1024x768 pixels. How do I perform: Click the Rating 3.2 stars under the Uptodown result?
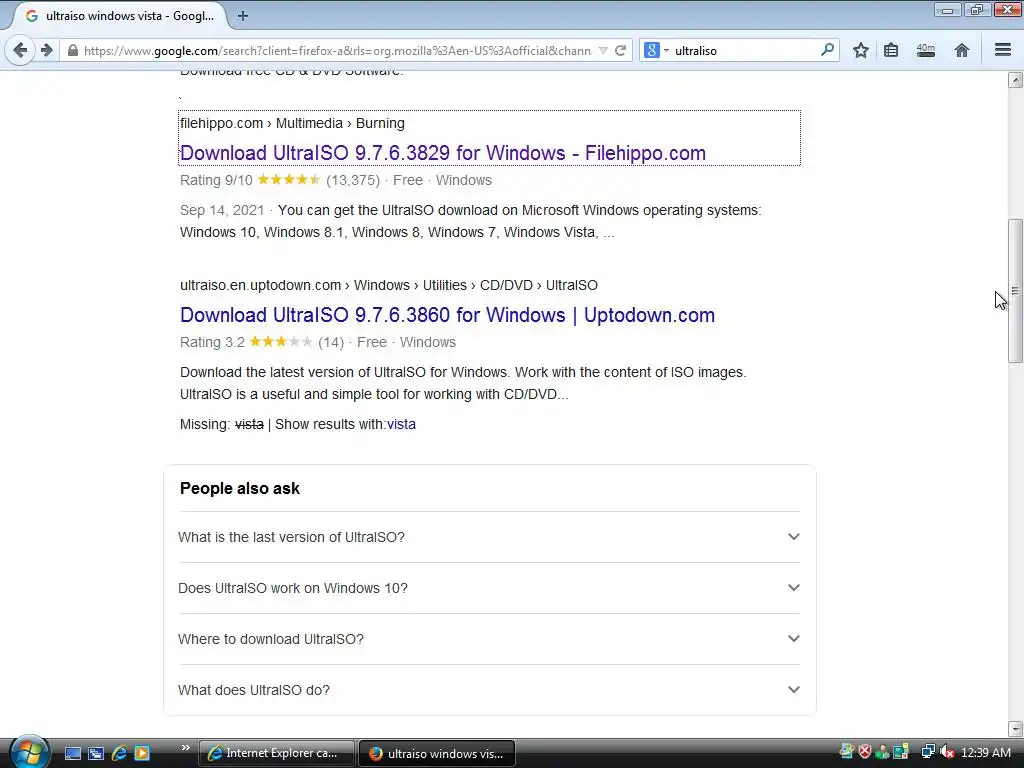pyautogui.click(x=281, y=342)
